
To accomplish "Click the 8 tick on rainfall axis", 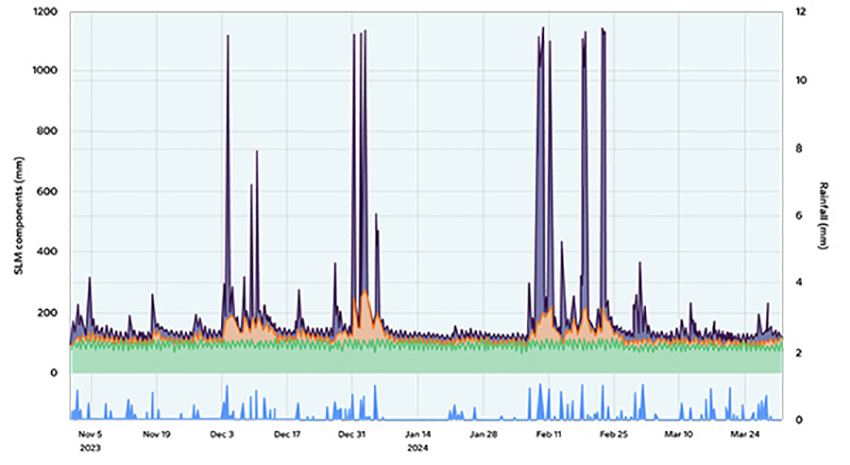I will click(x=798, y=148).
